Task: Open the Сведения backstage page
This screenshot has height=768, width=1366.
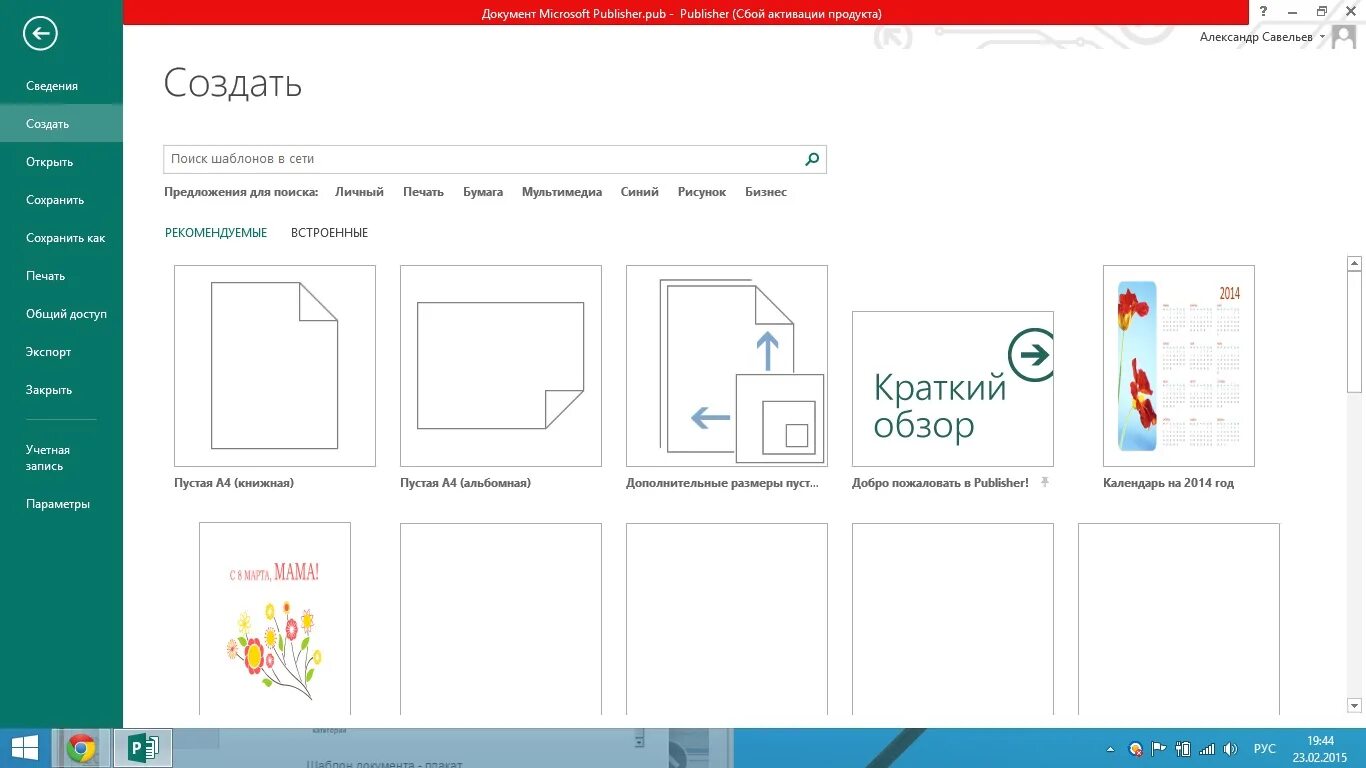Action: (x=61, y=86)
